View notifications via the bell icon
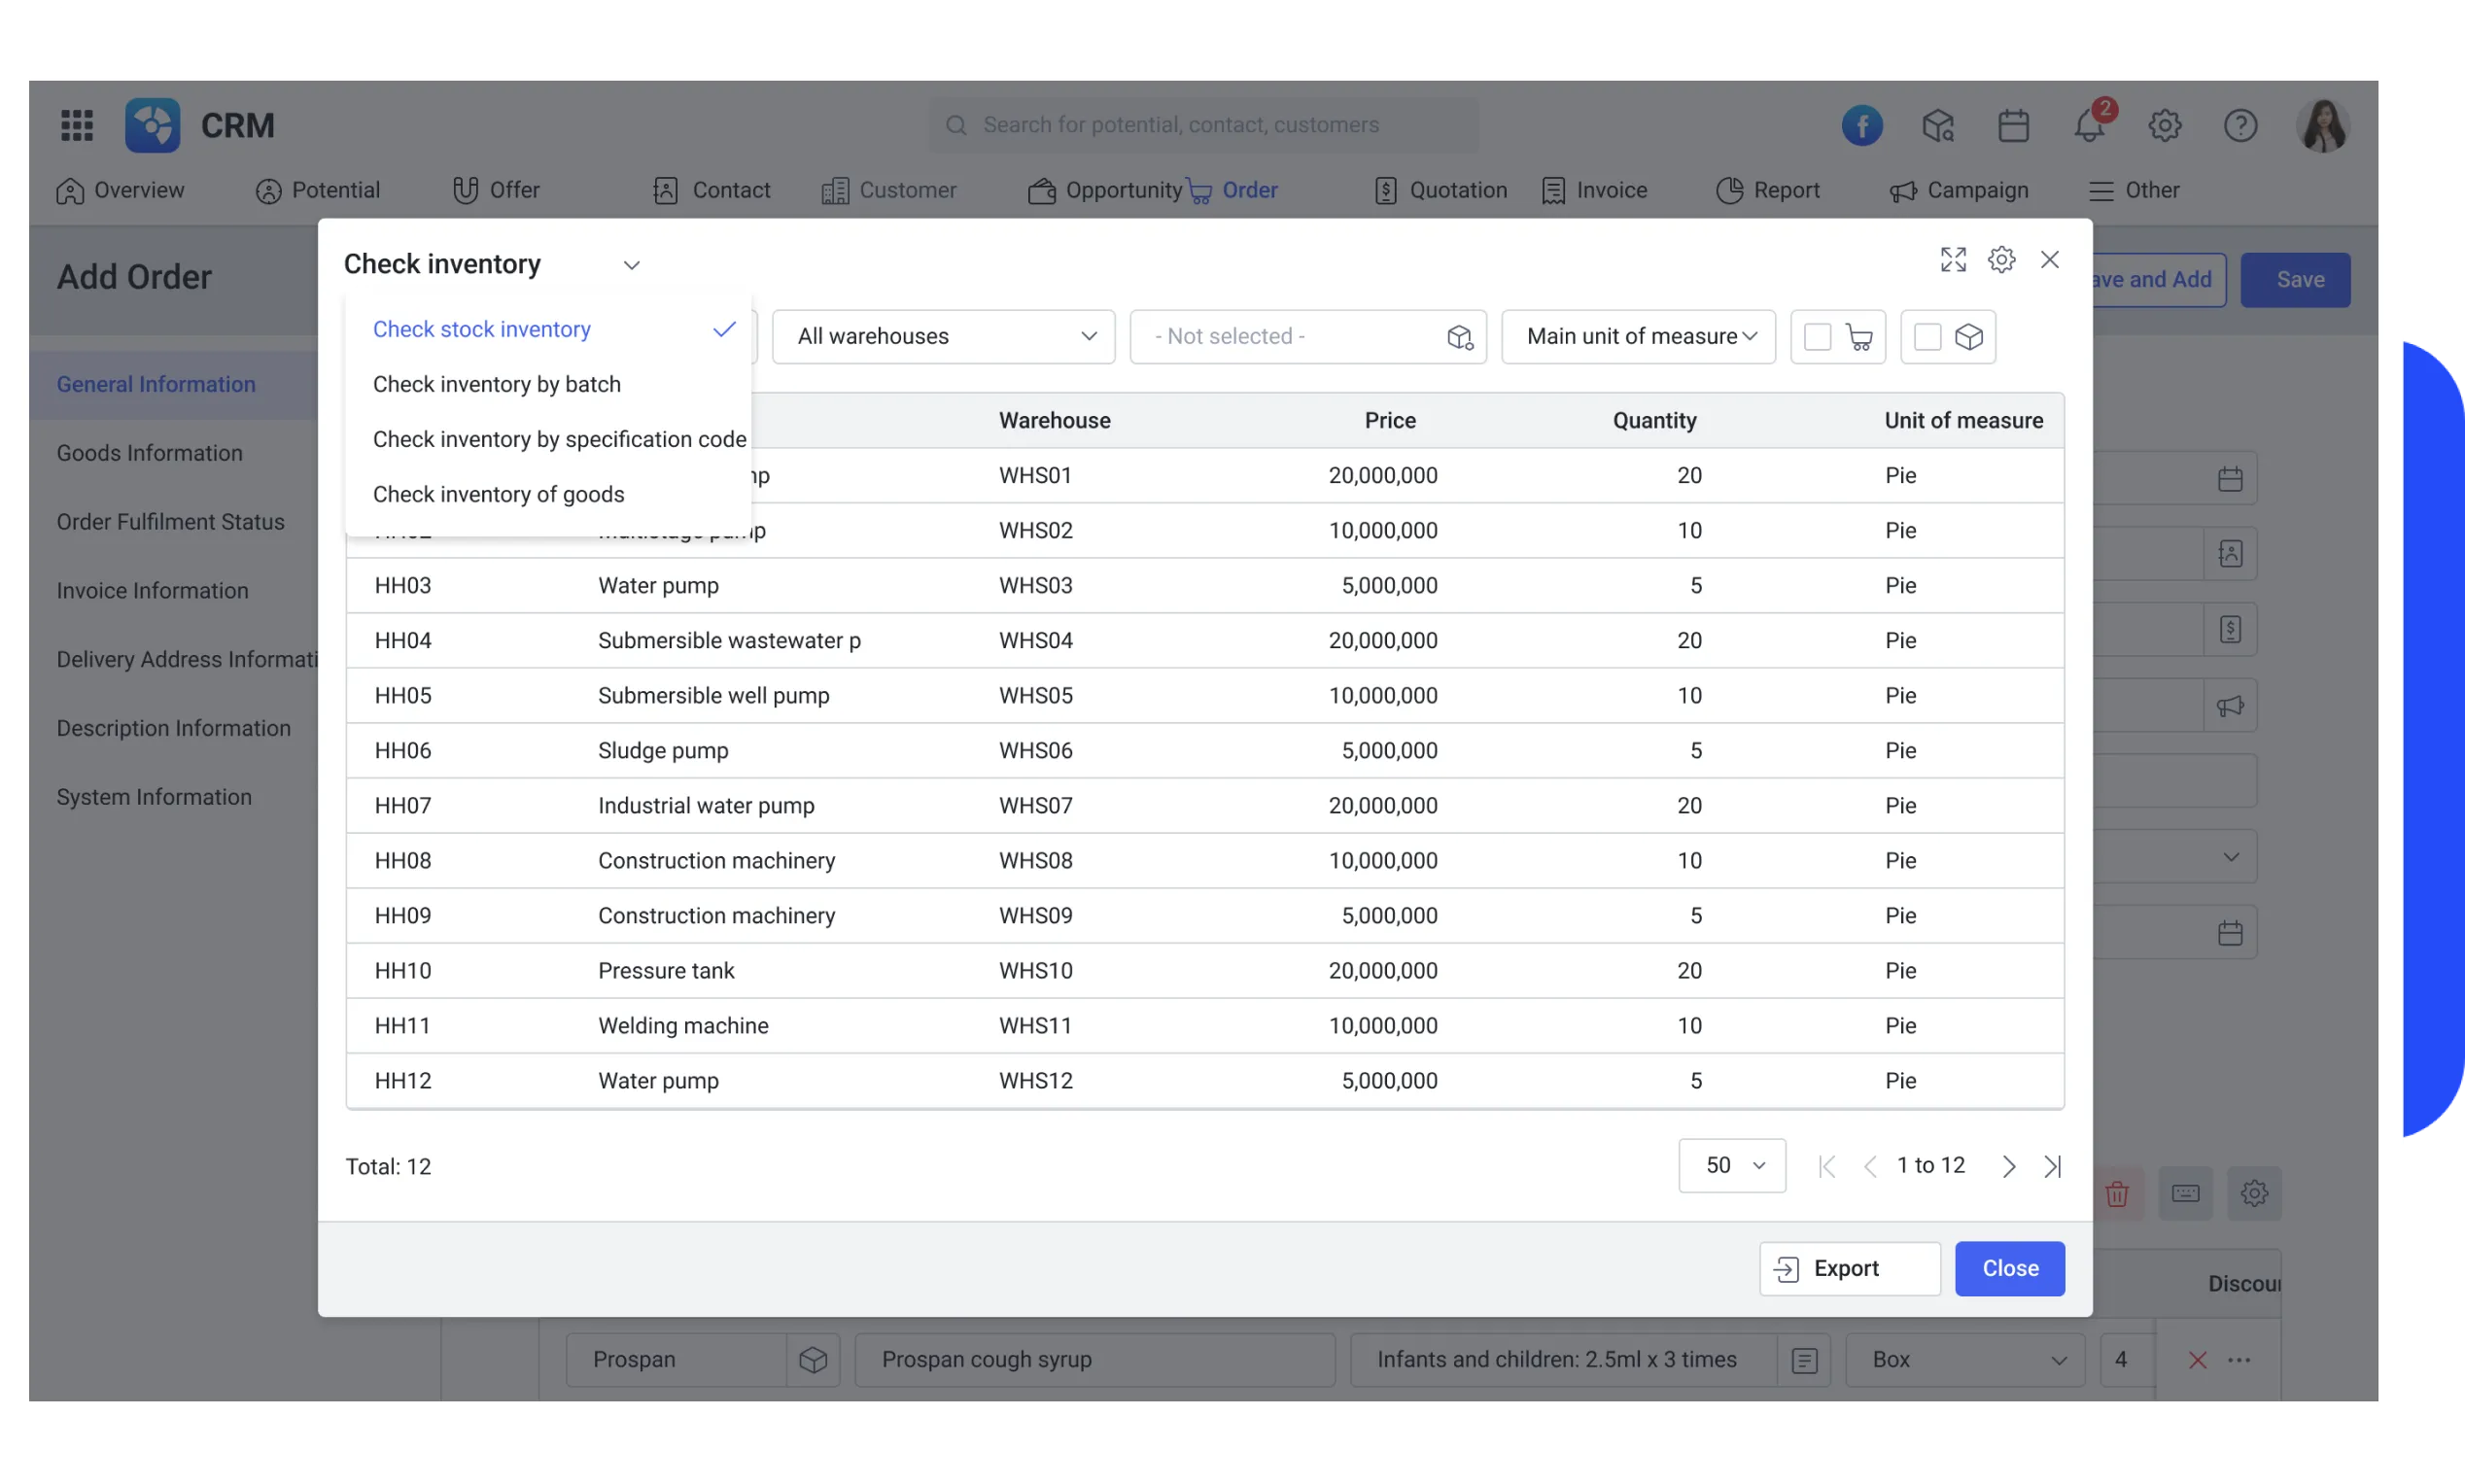2465x1484 pixels. [x=2089, y=125]
